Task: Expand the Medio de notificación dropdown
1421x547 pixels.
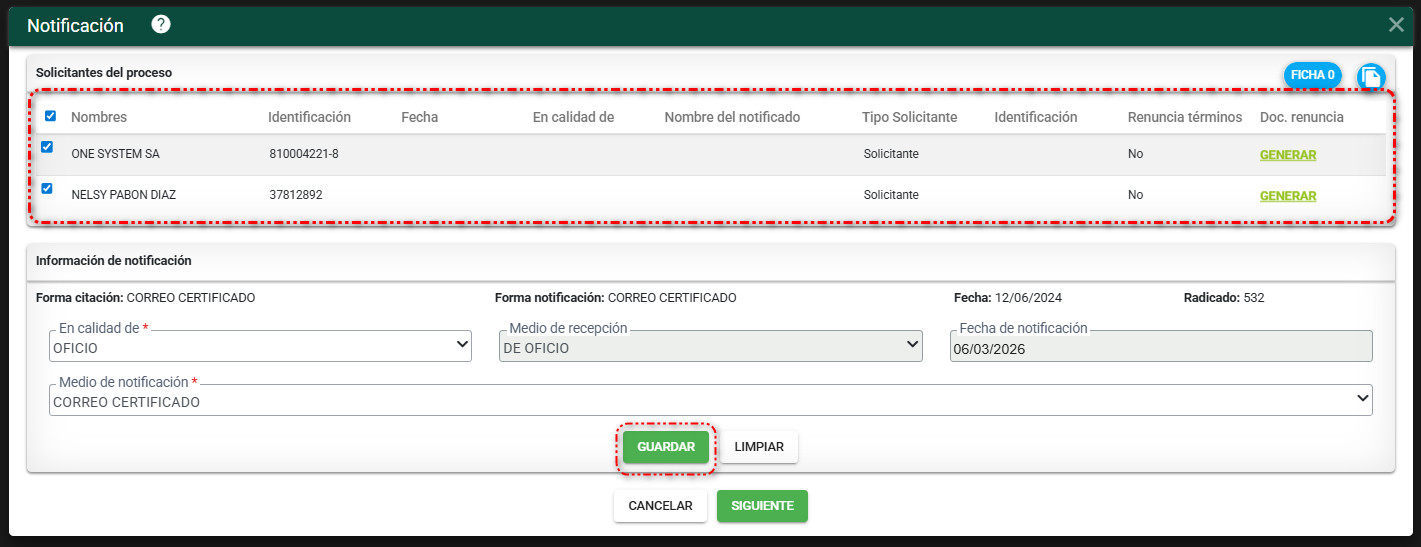Action: coord(710,400)
